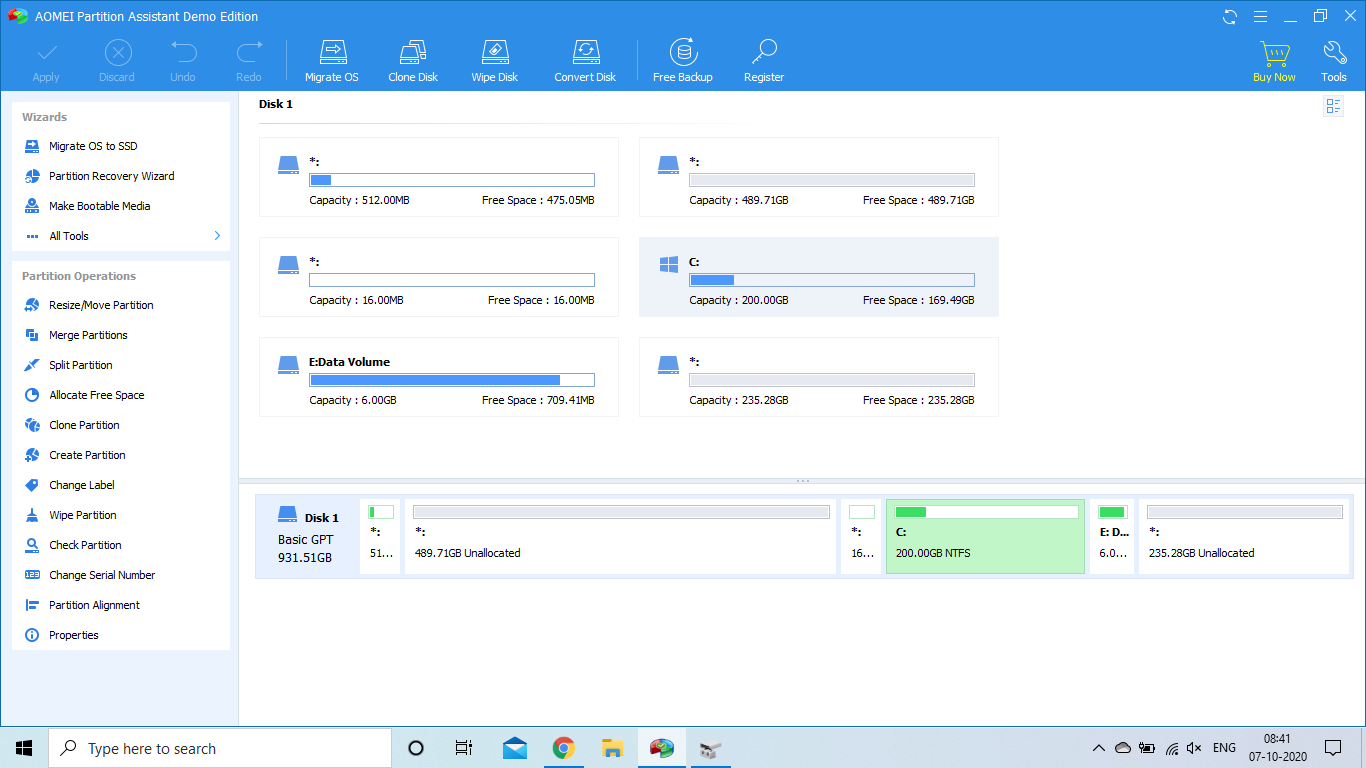
Task: Expand the All Tools arrow
Action: (x=217, y=236)
